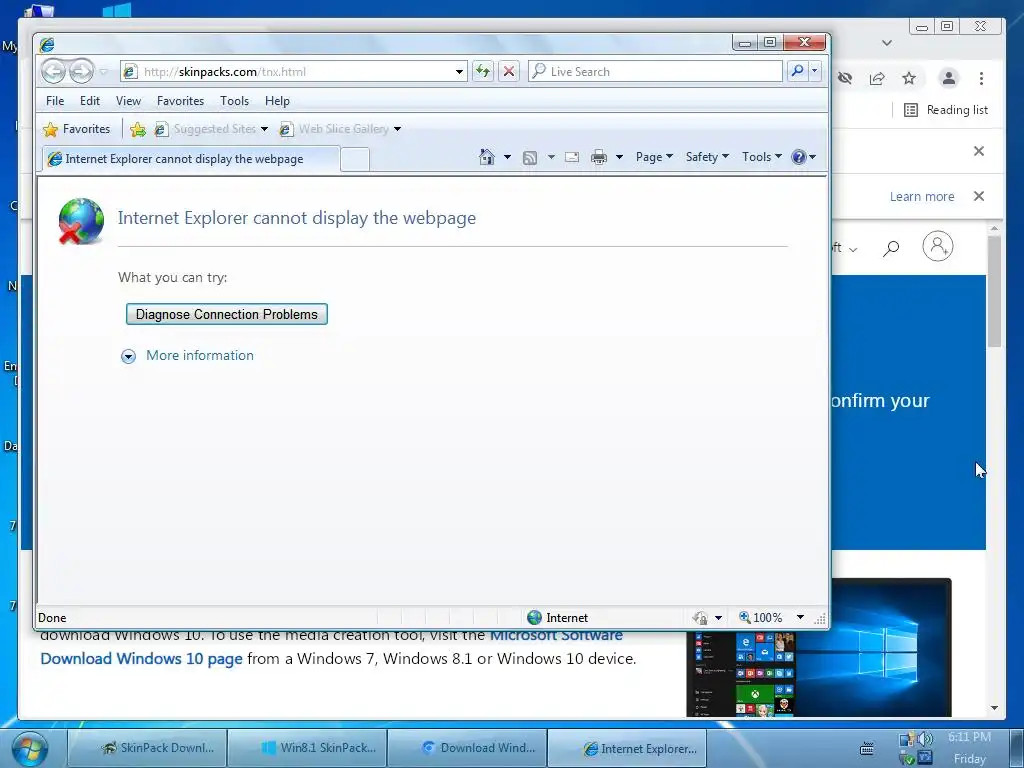Open the Favorites star button
This screenshot has width=1024, height=768.
point(77,129)
